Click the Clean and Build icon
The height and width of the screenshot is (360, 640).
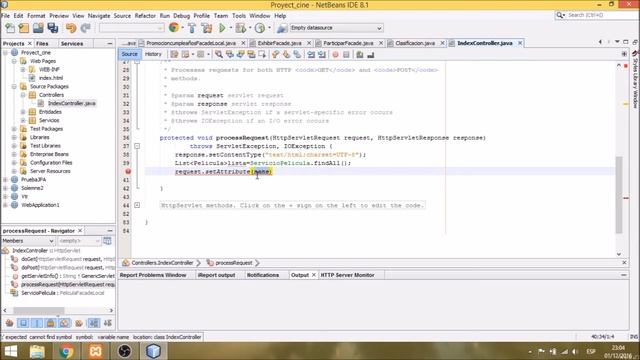(207, 28)
